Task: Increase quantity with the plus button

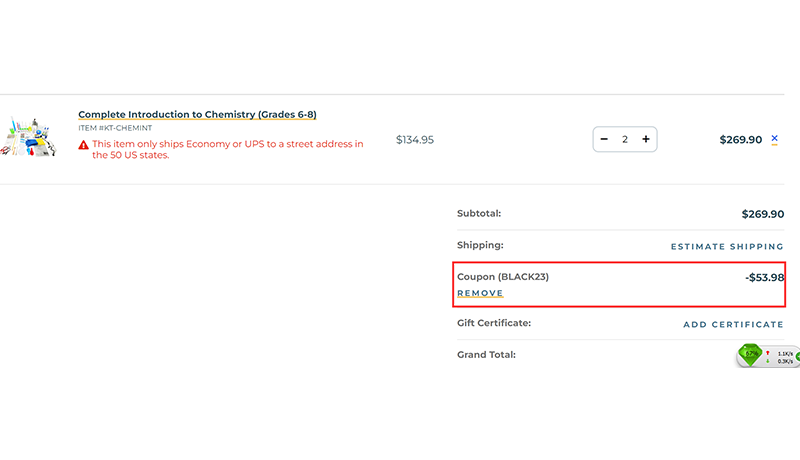Action: point(646,139)
